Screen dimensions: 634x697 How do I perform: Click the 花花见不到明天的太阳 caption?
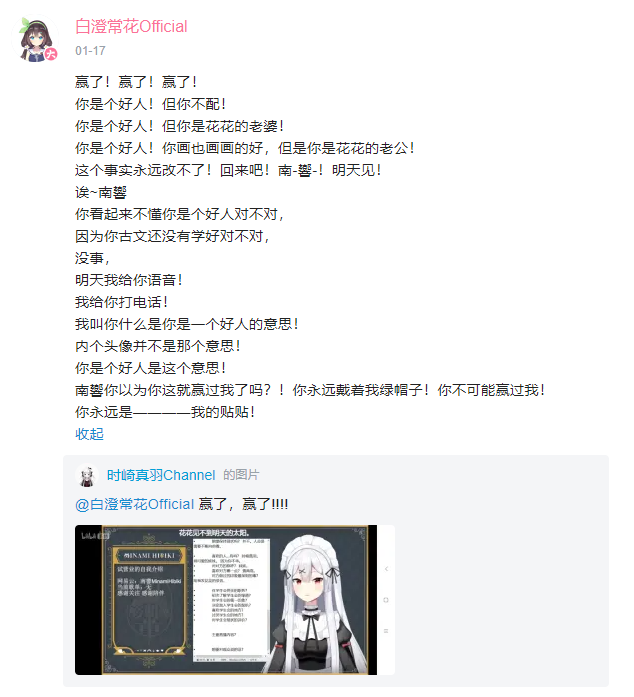(x=214, y=532)
